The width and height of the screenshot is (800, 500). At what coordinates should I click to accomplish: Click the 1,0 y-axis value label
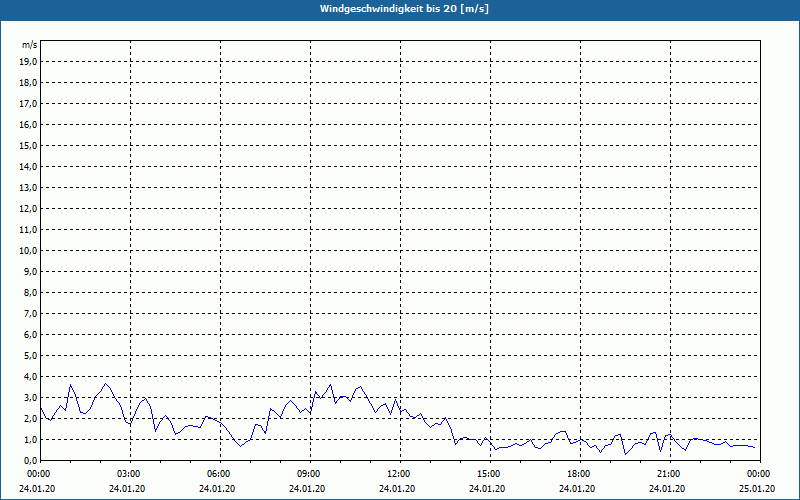(30, 439)
